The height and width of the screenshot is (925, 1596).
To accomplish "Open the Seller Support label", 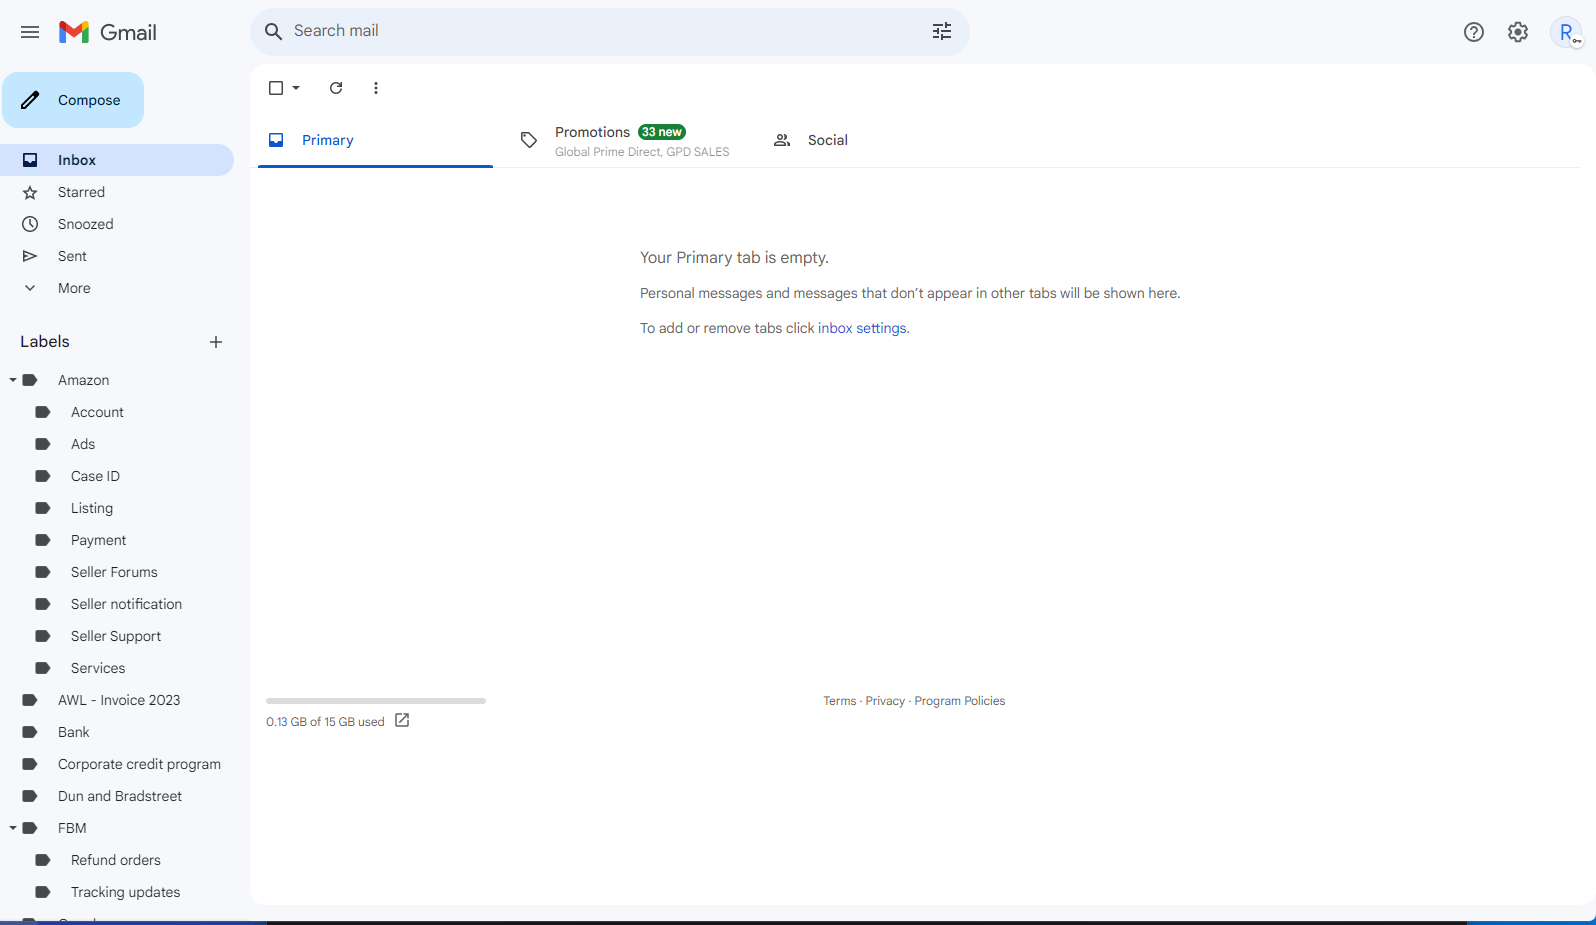I will tap(116, 636).
